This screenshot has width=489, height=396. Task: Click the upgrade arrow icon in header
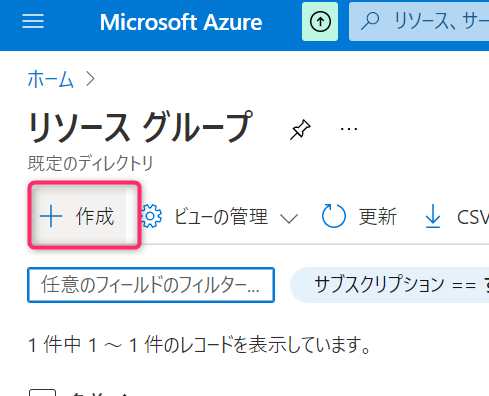pos(320,22)
